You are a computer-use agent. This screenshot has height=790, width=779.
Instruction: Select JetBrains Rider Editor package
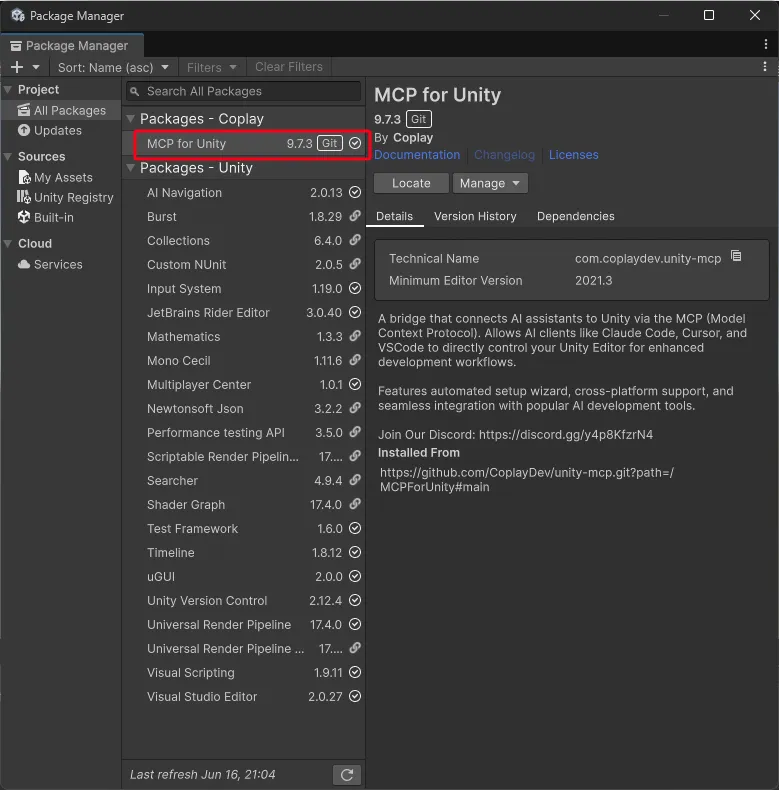[244, 313]
